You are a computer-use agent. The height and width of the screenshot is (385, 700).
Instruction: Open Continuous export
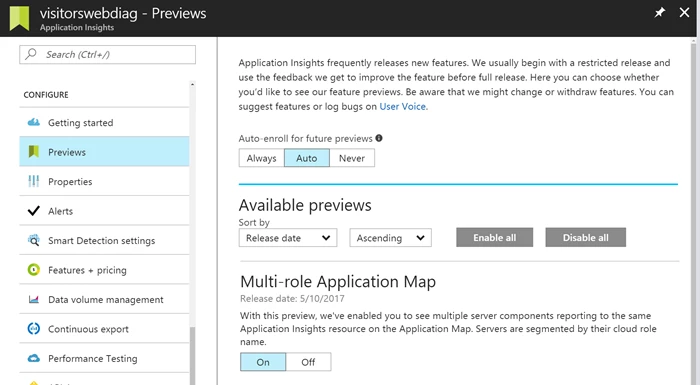[104, 329]
